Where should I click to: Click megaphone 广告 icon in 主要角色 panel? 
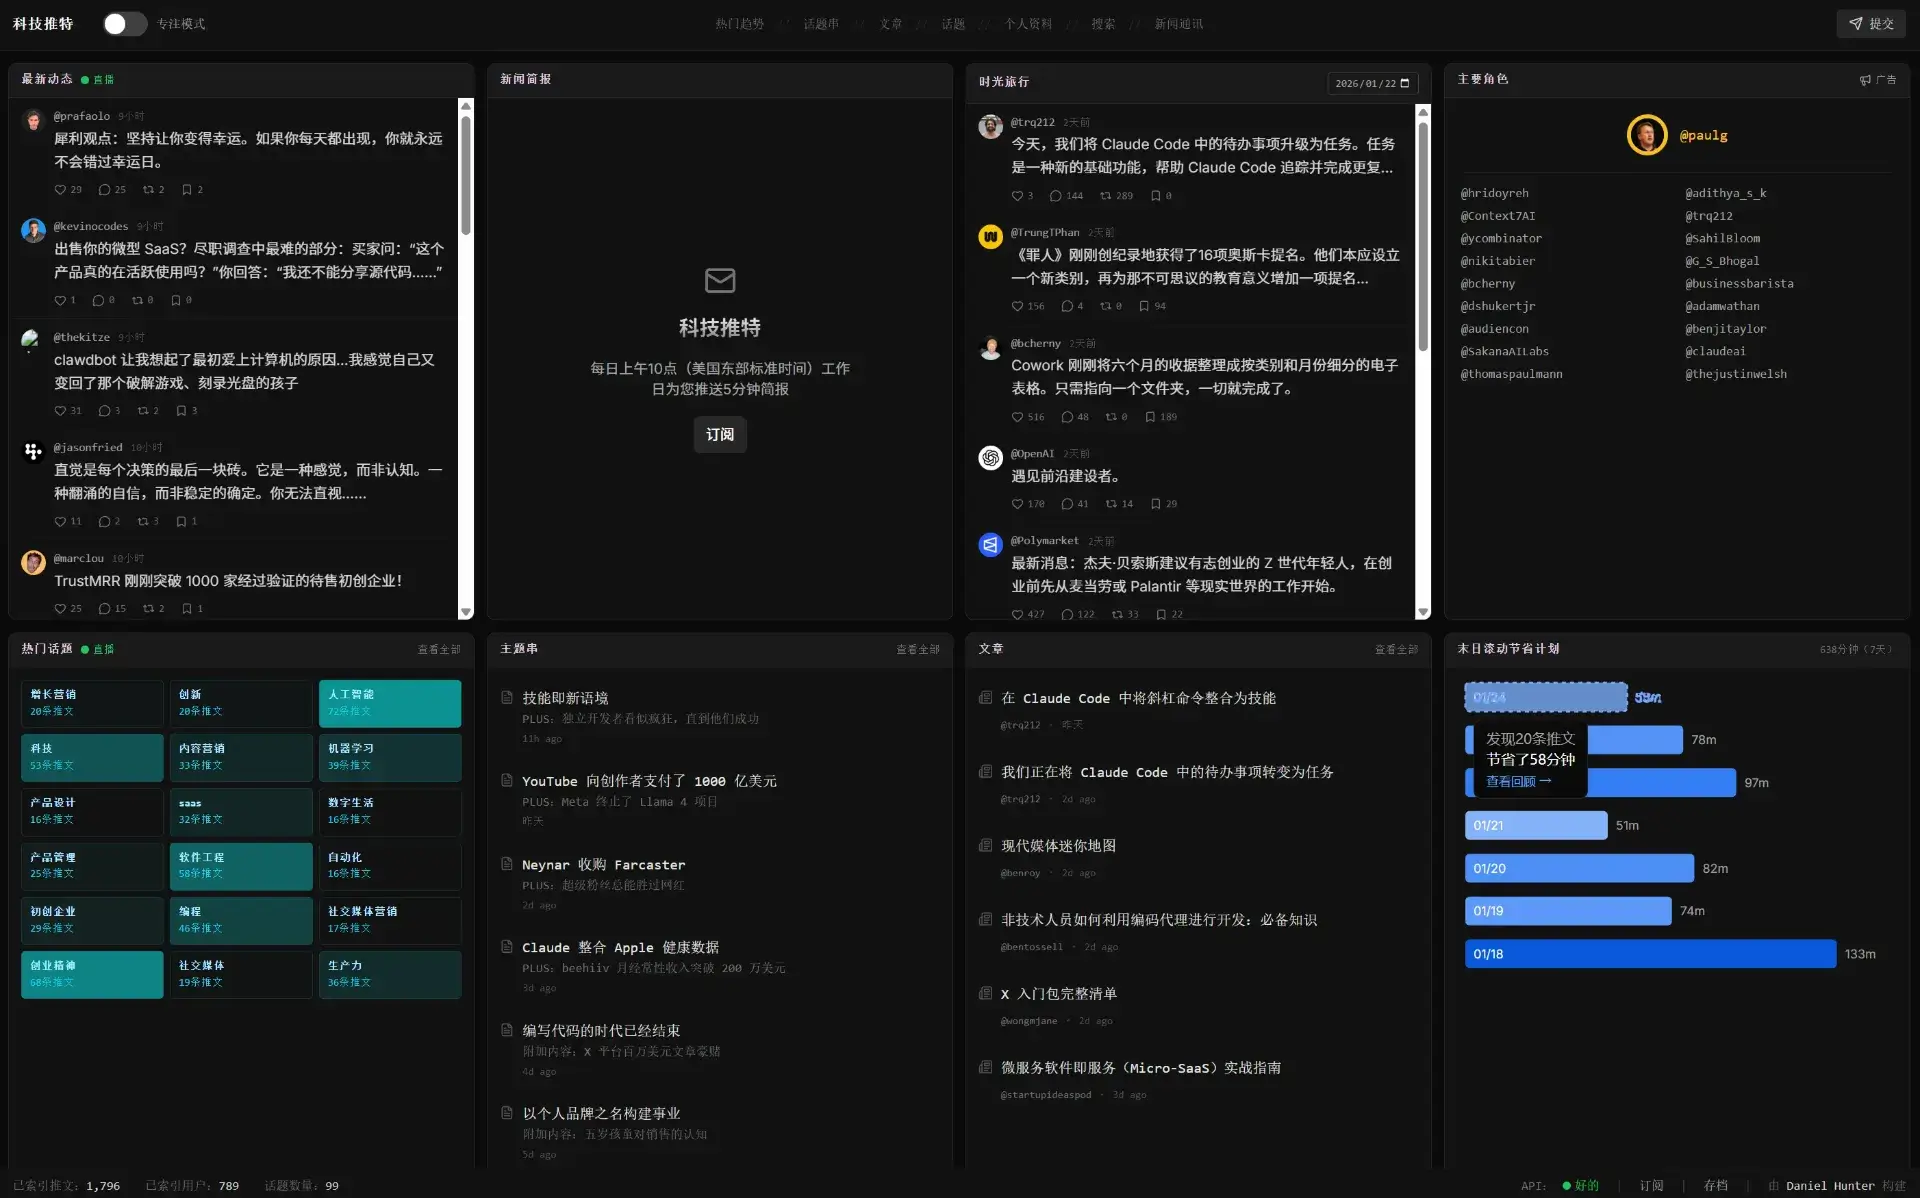1866,80
